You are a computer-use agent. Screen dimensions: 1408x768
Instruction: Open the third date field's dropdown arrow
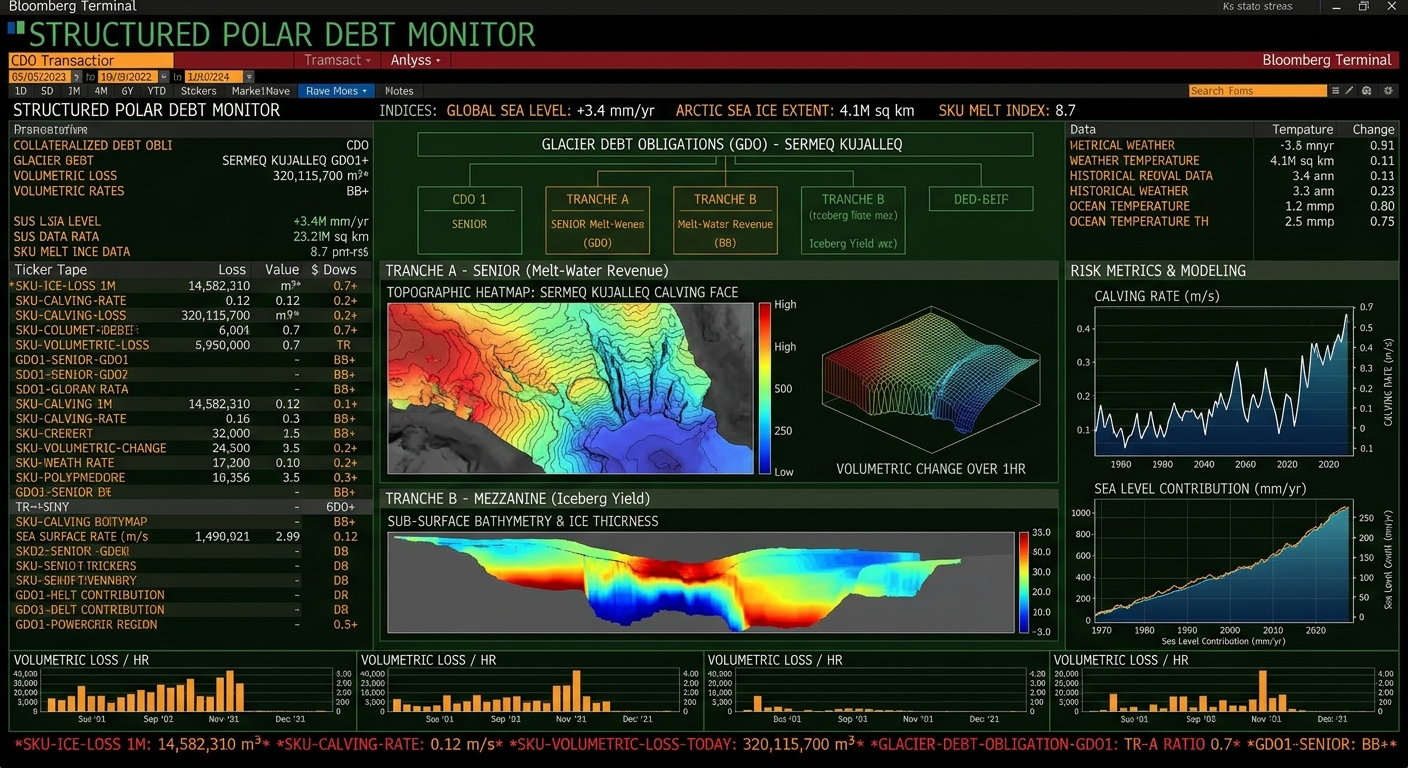tap(249, 77)
